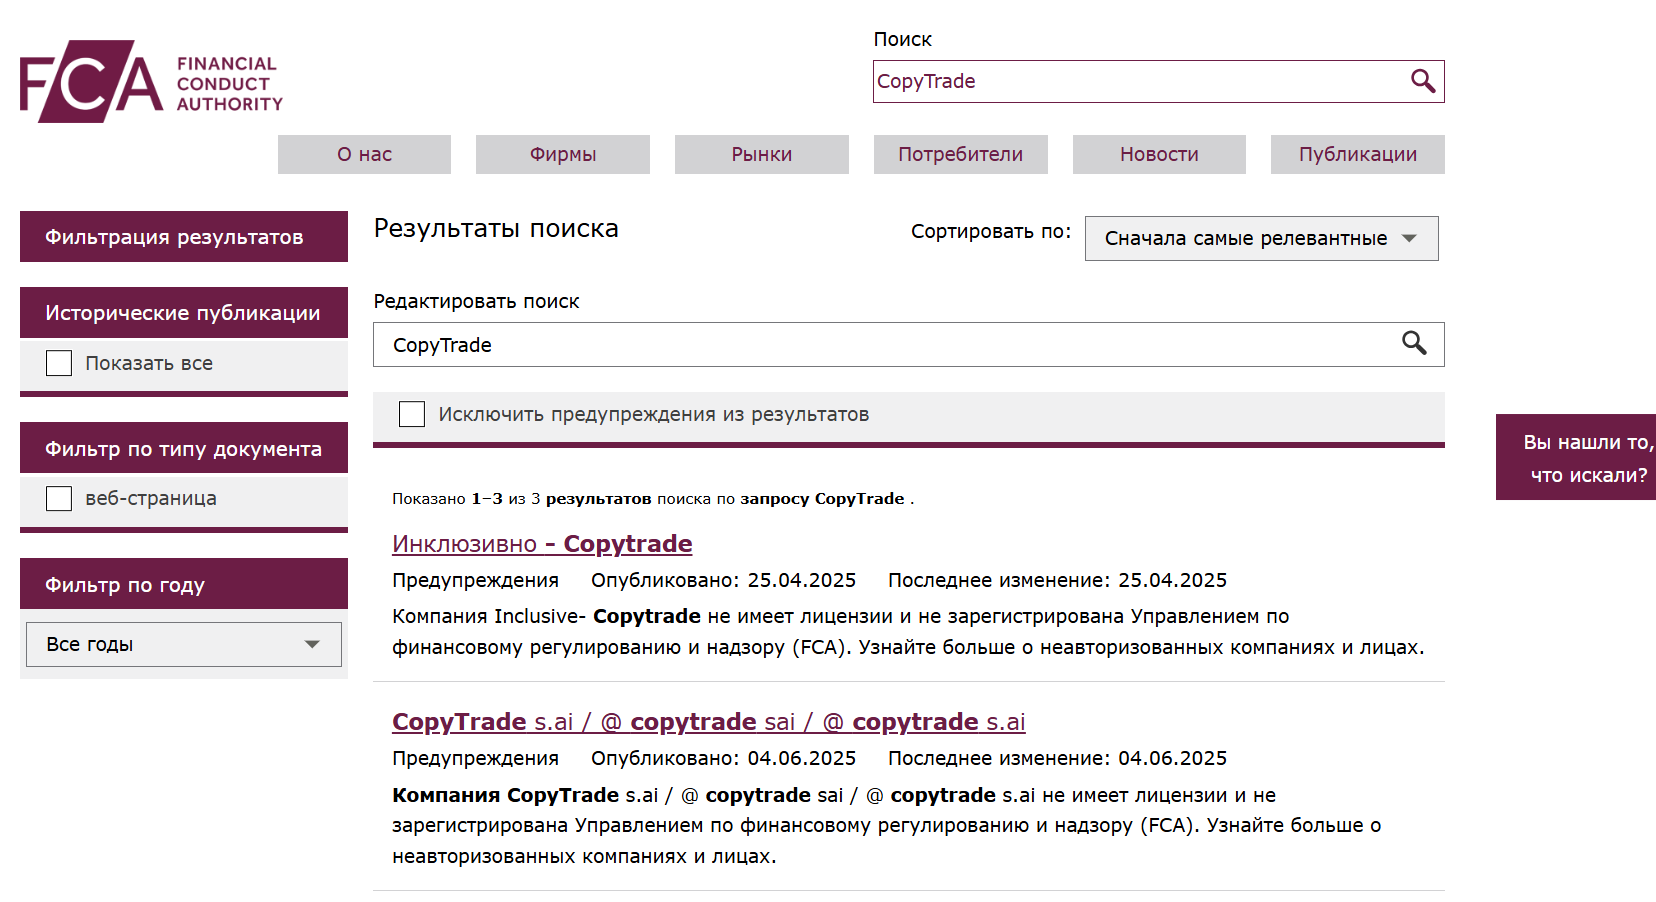The width and height of the screenshot is (1656, 902).
Task: Check the 'Показать все' checkbox
Action: pyautogui.click(x=59, y=363)
